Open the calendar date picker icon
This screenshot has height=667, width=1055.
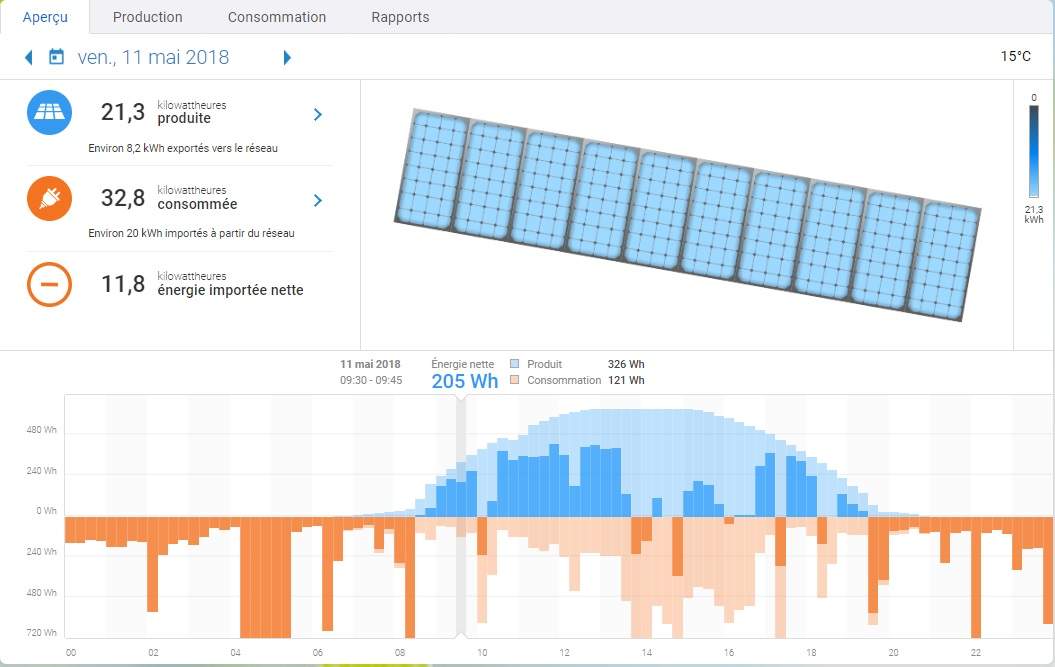[57, 57]
